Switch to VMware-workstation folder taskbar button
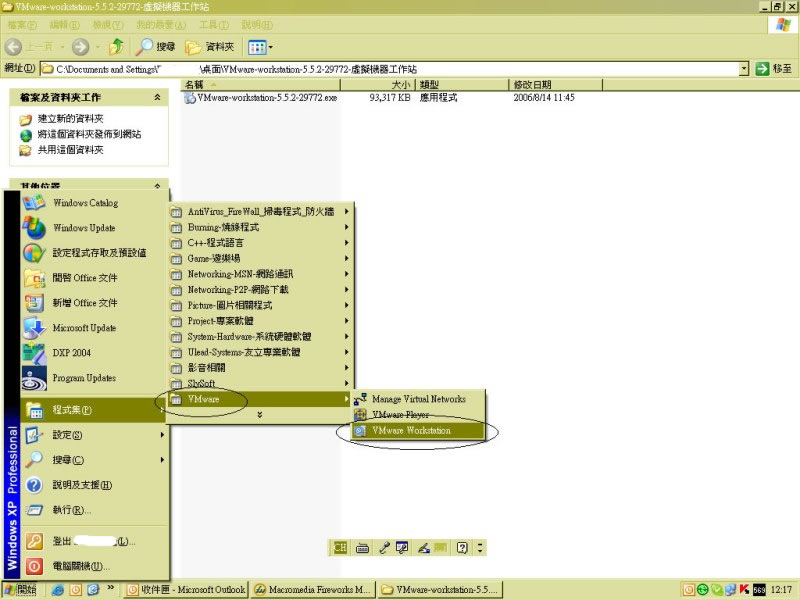This screenshot has width=800, height=600. (x=440, y=589)
